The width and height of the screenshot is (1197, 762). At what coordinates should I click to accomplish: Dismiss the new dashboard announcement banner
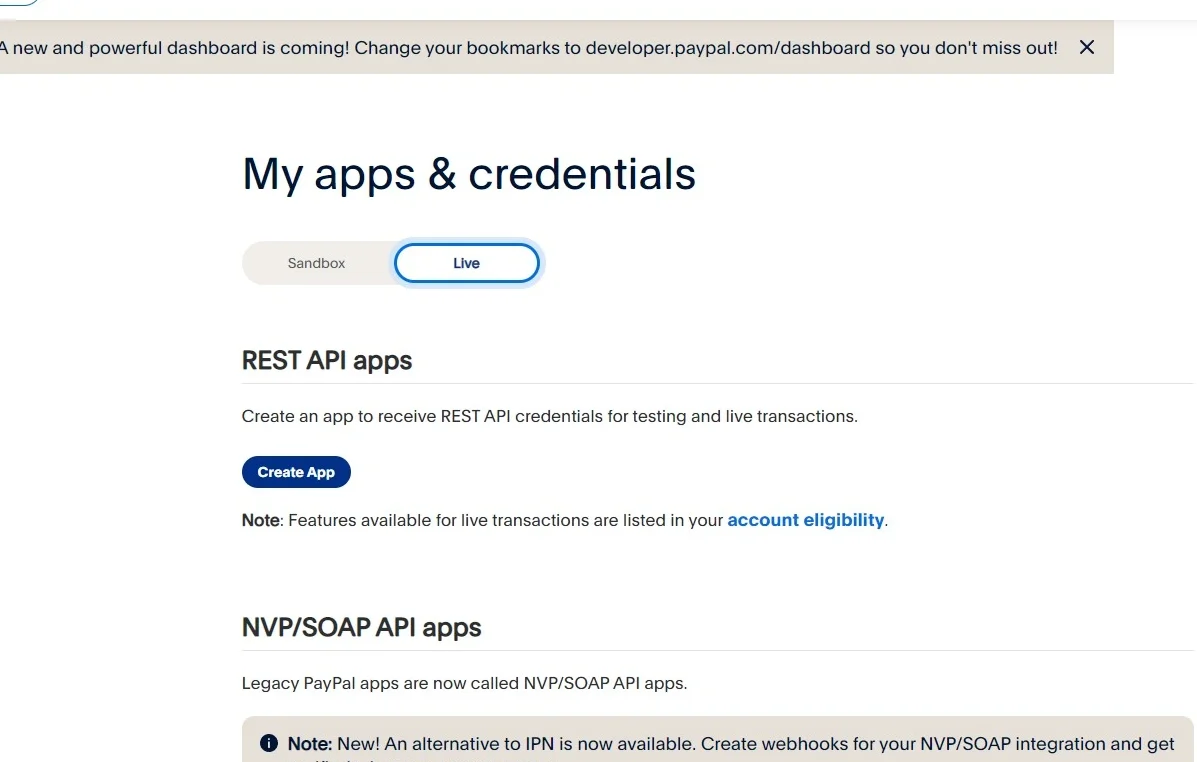pyautogui.click(x=1086, y=47)
